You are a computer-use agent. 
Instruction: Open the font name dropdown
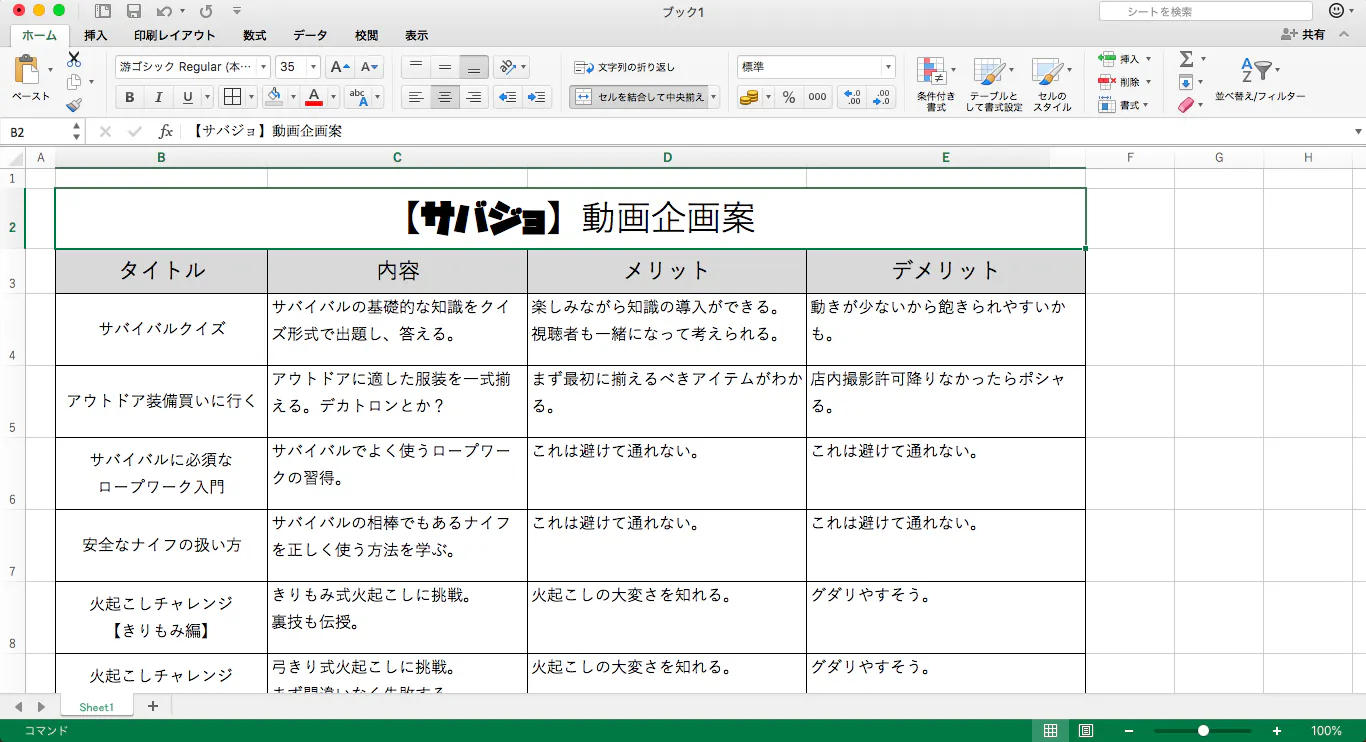[x=264, y=67]
